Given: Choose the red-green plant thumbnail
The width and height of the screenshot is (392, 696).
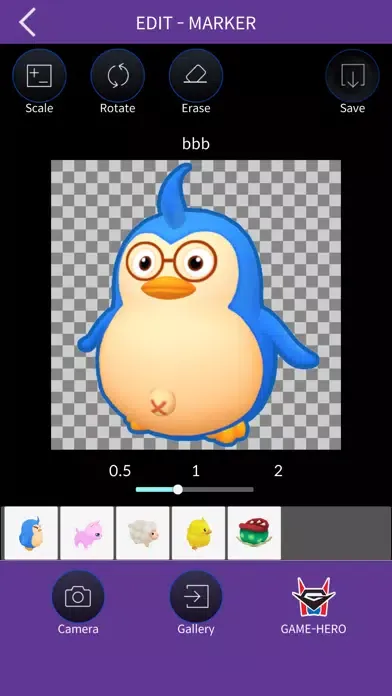Looking at the screenshot, I should click(x=254, y=533).
